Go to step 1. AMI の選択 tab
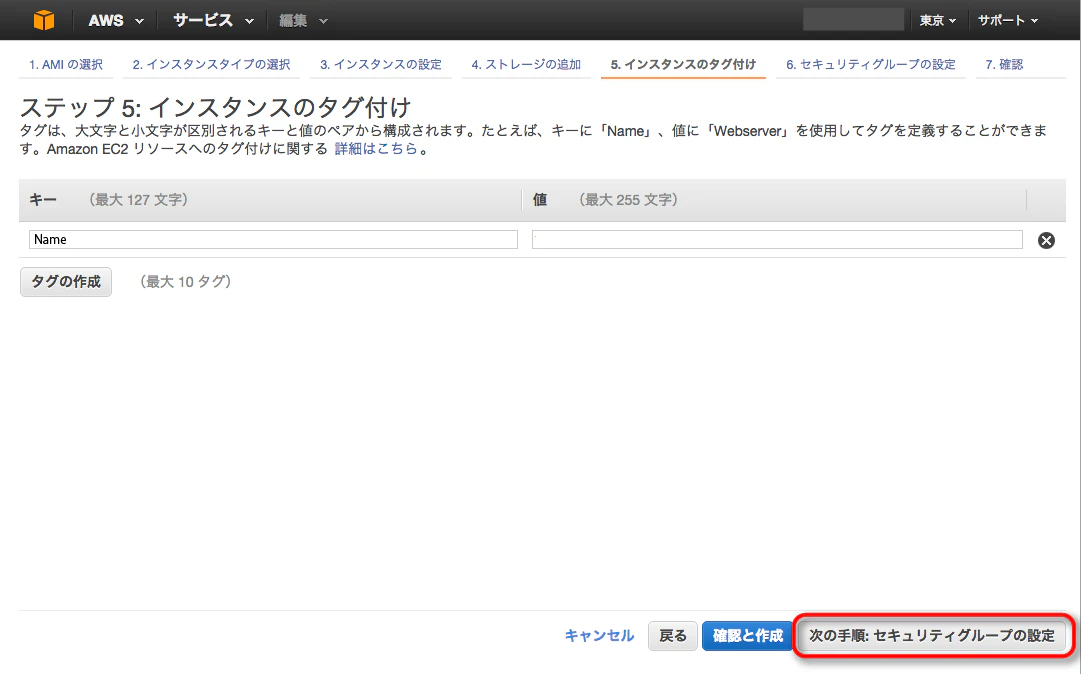 pyautogui.click(x=65, y=64)
